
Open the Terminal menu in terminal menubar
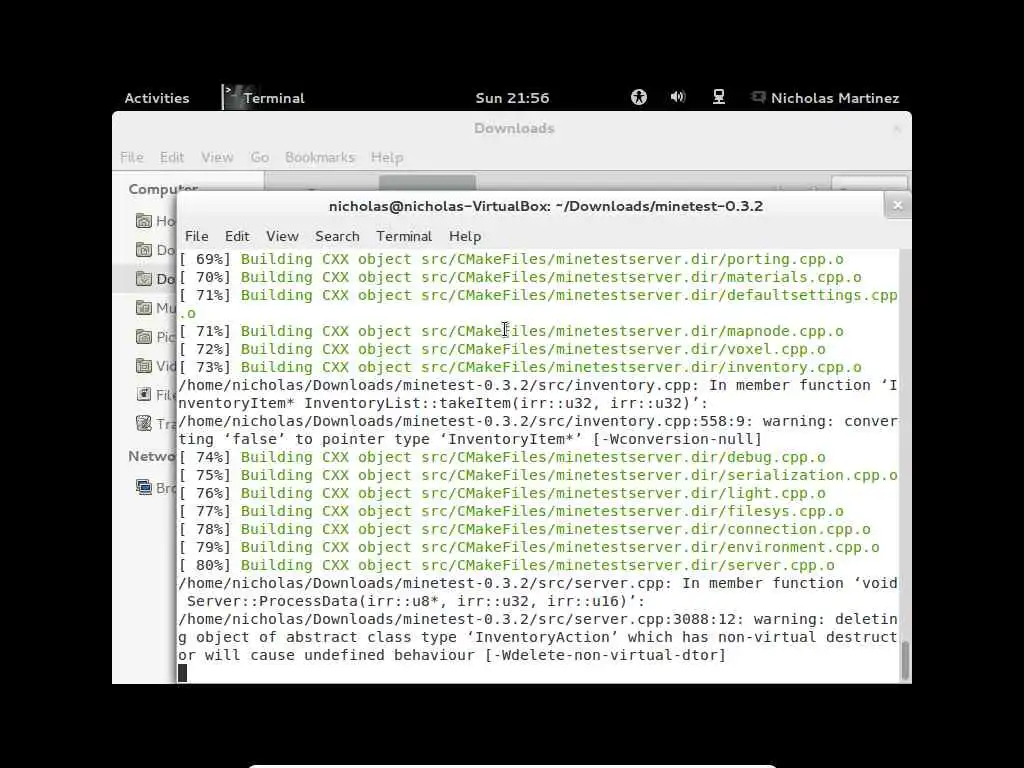(404, 236)
